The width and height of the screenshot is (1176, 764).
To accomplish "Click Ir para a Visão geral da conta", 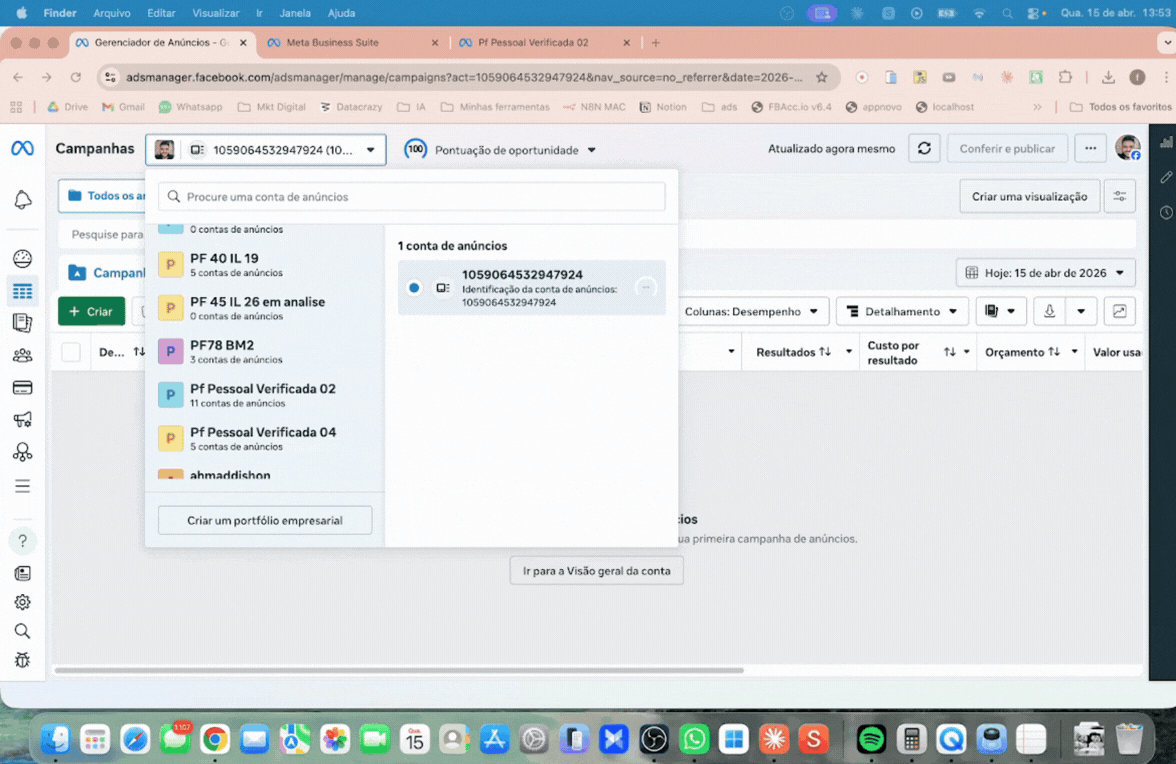I will point(596,571).
